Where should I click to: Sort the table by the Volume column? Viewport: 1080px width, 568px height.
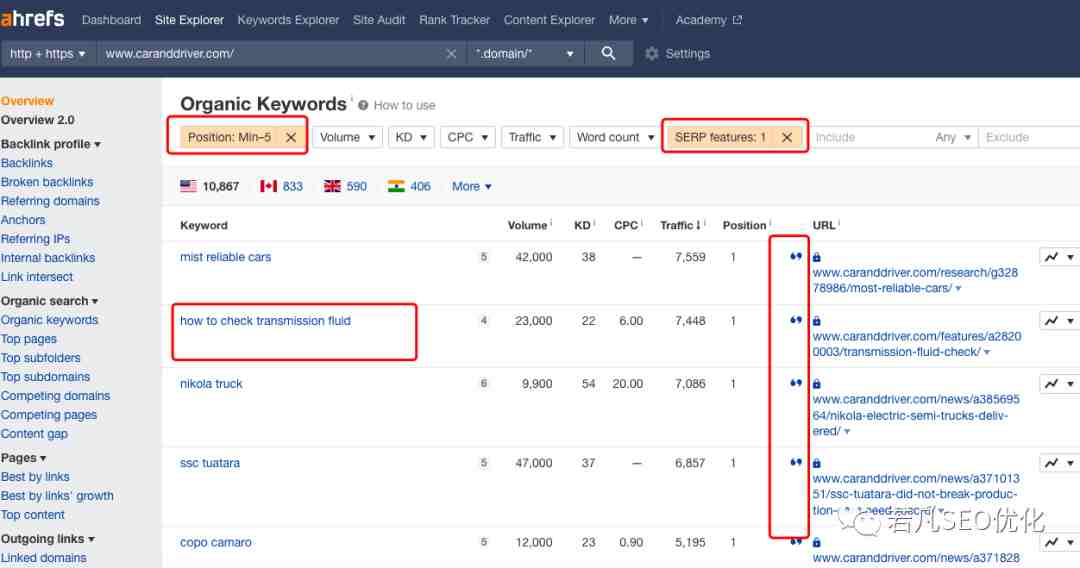pos(528,225)
